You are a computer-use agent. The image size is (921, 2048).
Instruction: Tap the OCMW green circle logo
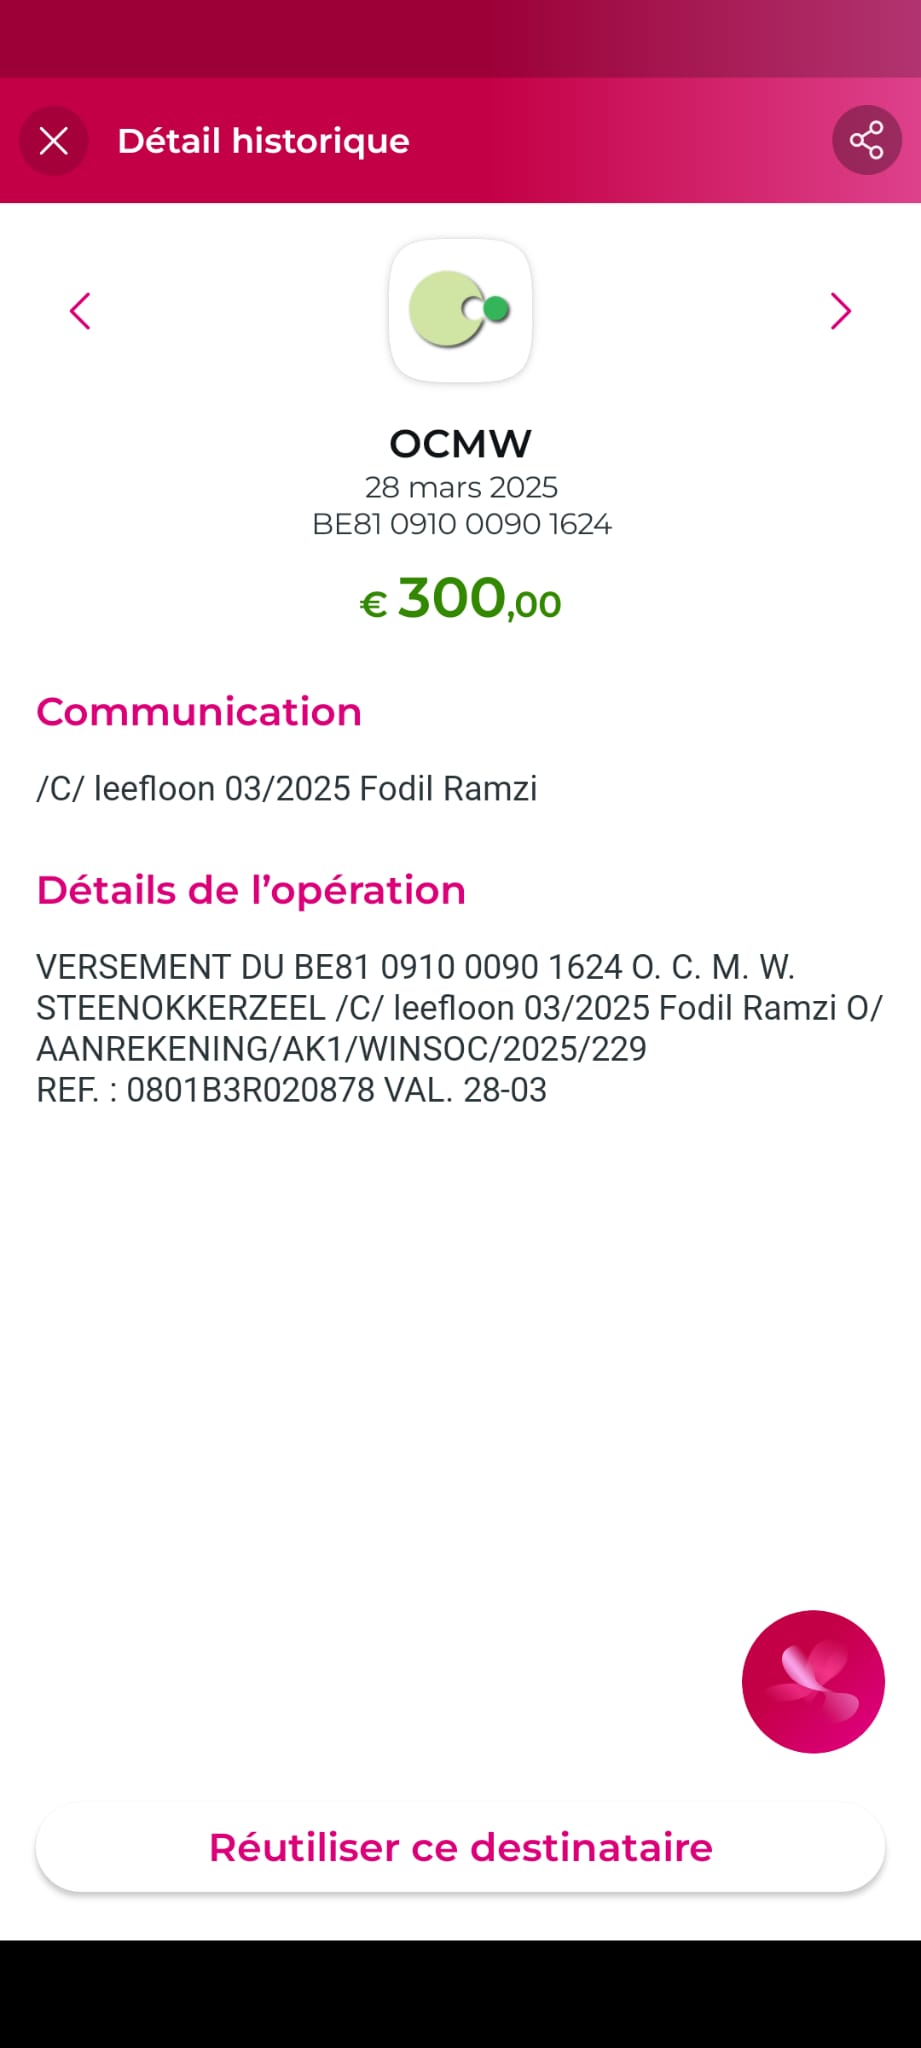460,310
